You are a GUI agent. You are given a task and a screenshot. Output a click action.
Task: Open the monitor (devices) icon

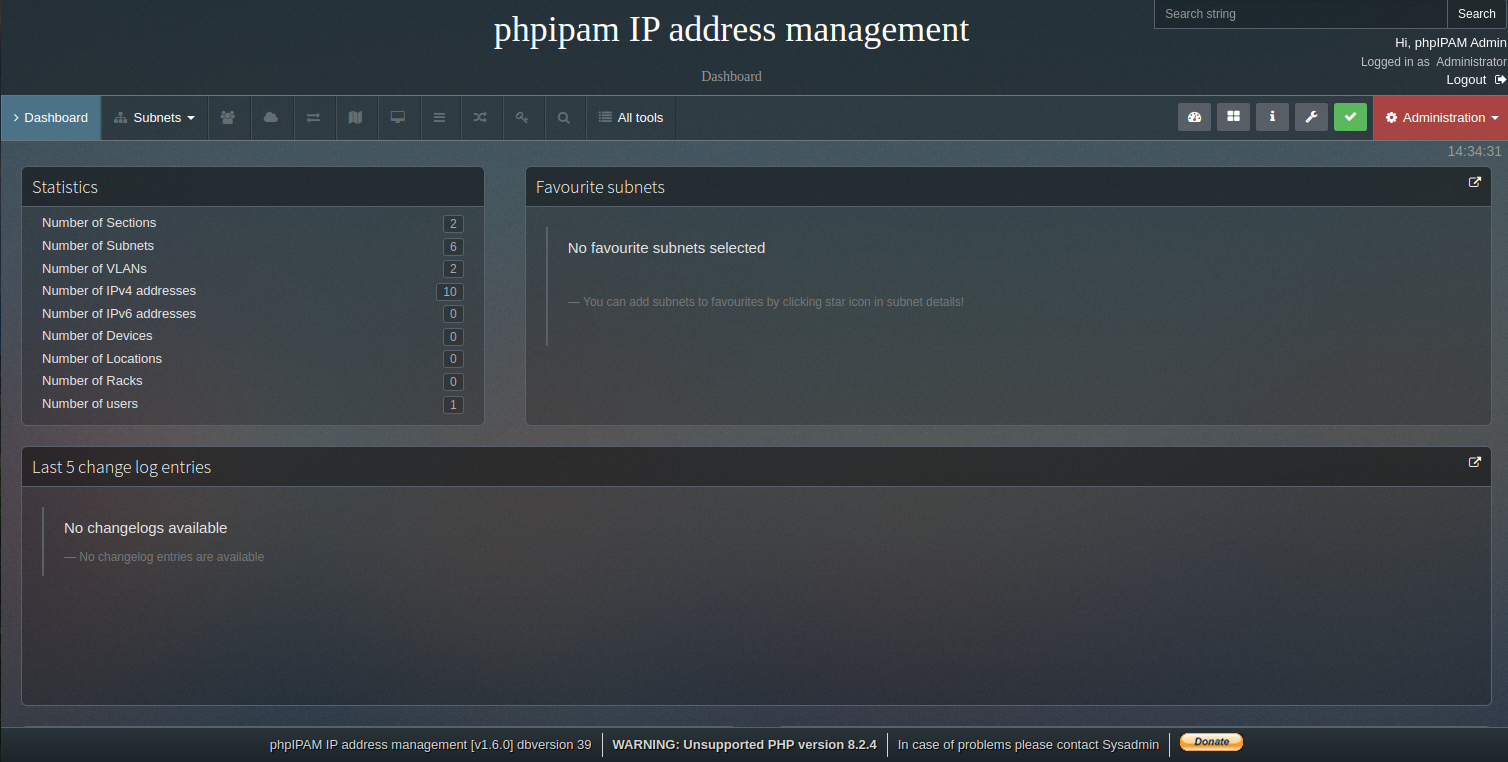click(x=397, y=118)
